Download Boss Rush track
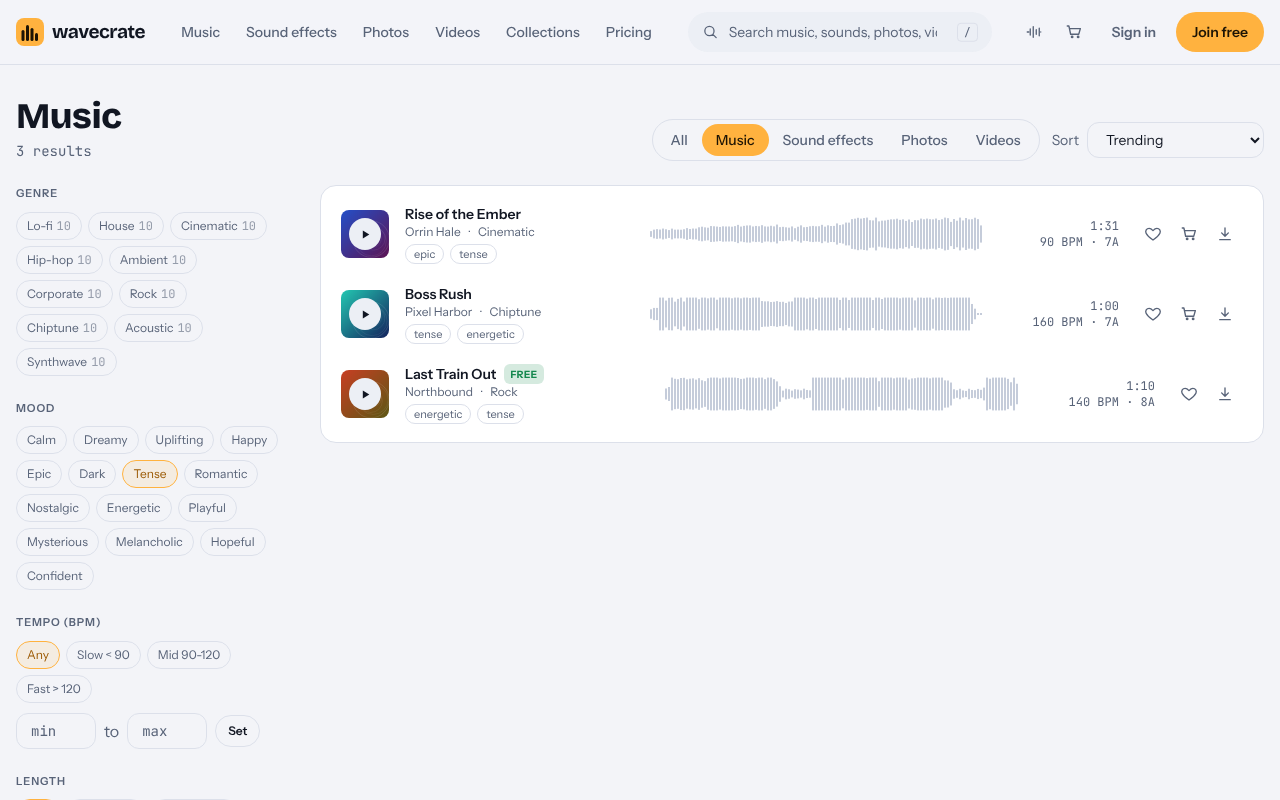This screenshot has width=1280, height=800. (1225, 314)
